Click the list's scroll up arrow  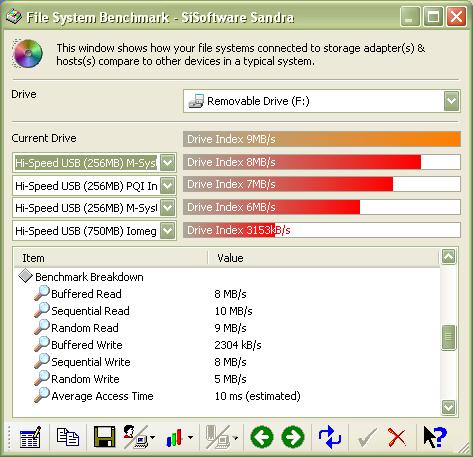pos(449,256)
